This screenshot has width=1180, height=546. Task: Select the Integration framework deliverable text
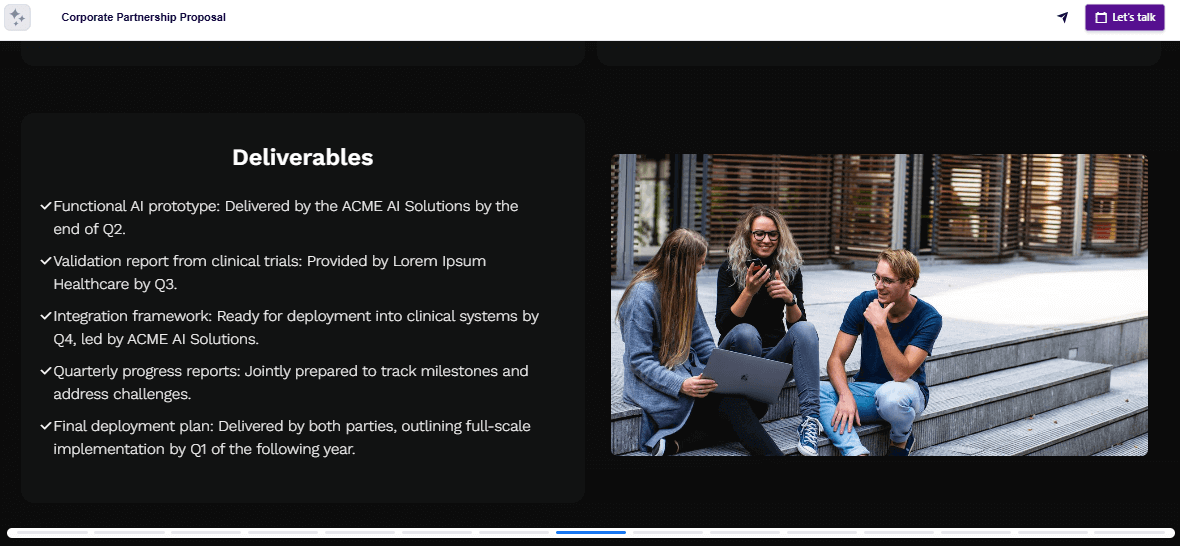pos(296,327)
